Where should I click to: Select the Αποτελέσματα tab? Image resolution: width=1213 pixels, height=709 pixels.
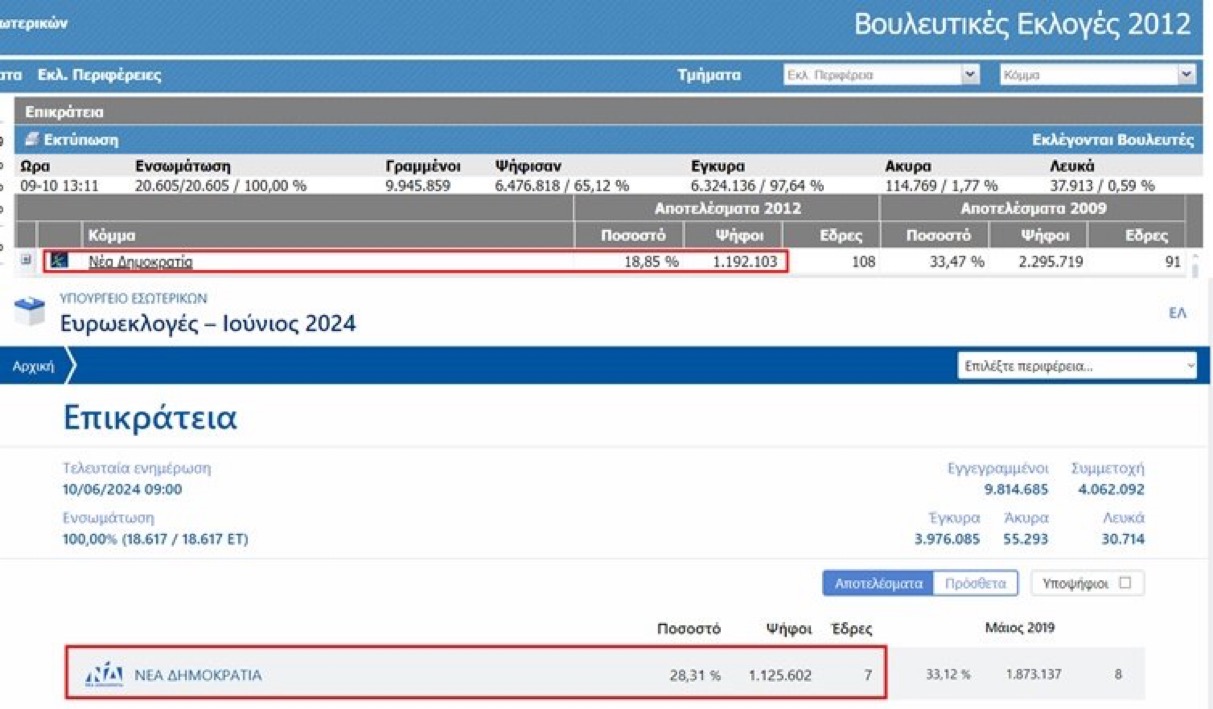tap(878, 583)
